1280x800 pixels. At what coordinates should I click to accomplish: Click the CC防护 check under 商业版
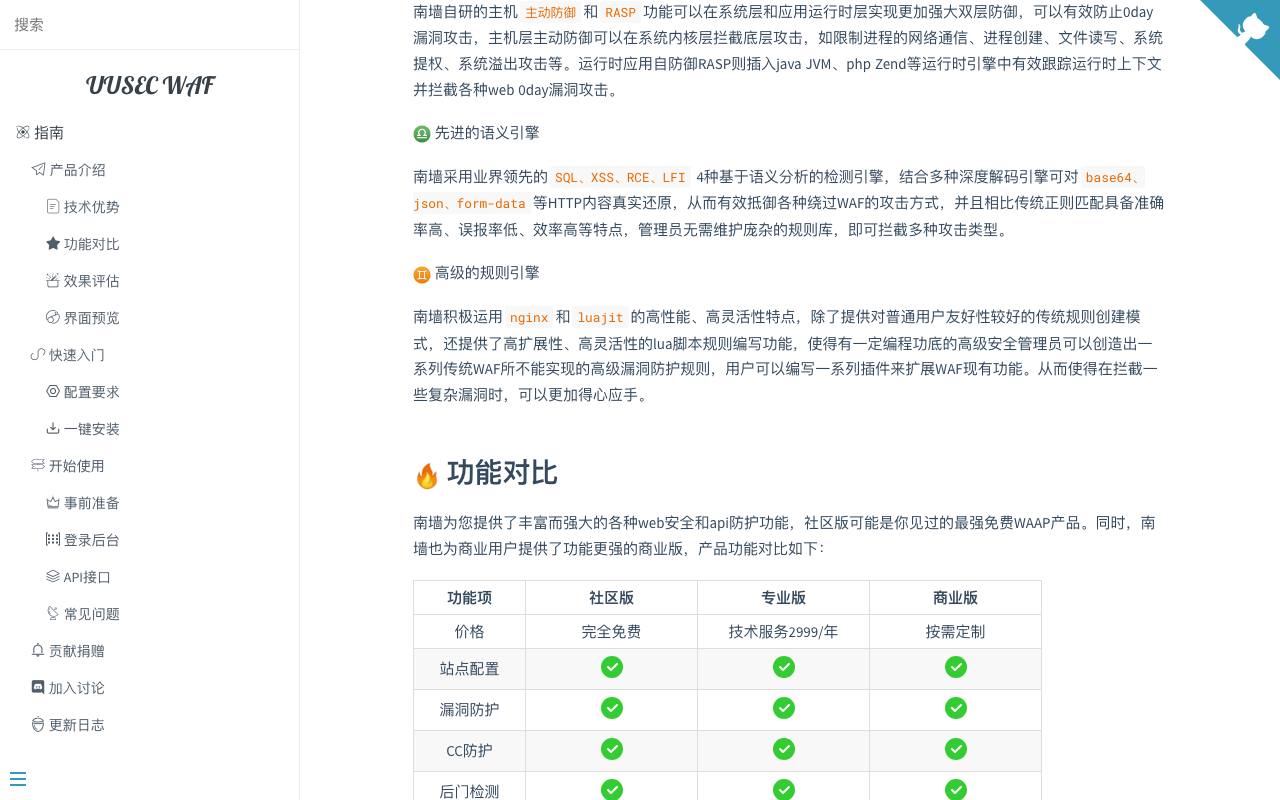point(956,749)
